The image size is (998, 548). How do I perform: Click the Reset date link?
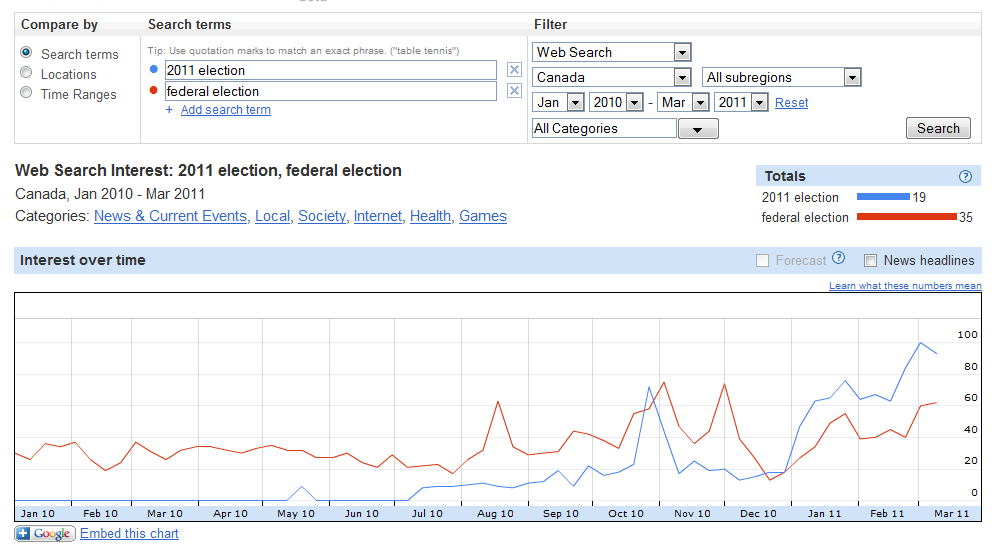(x=791, y=102)
